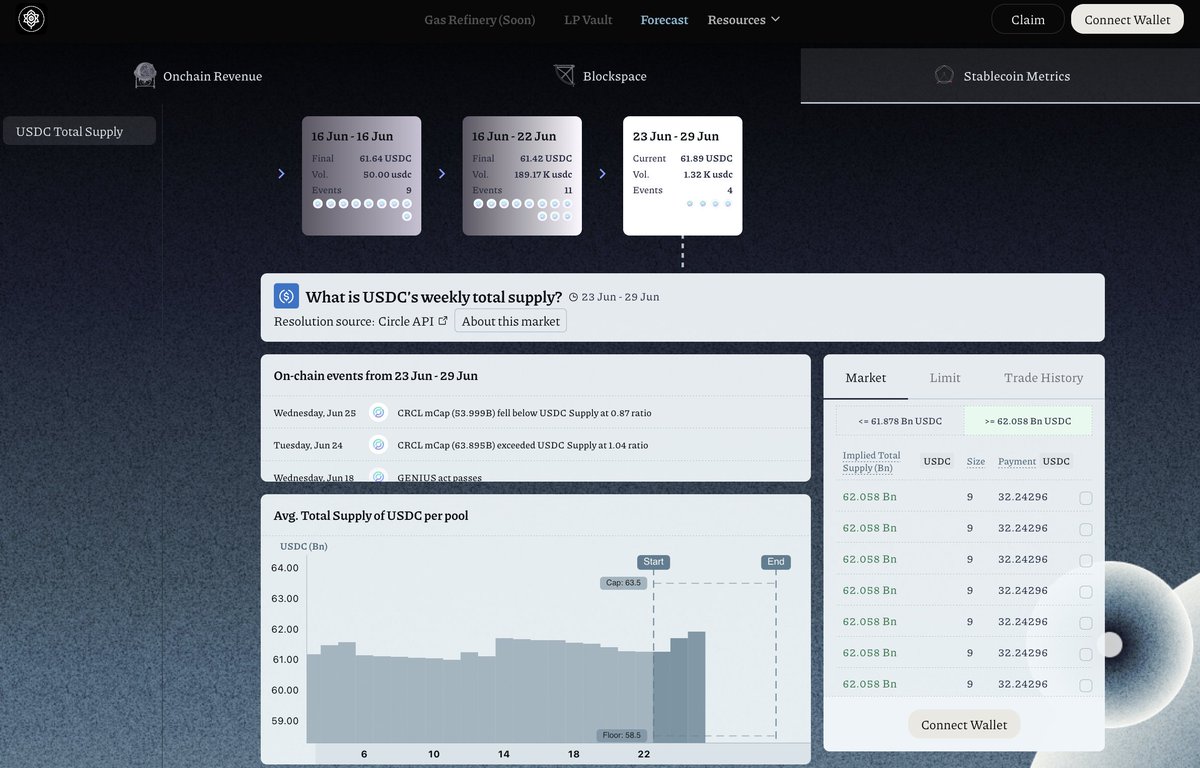Click the Onchain Revenue tab icon
The width and height of the screenshot is (1200, 768).
pyautogui.click(x=145, y=75)
